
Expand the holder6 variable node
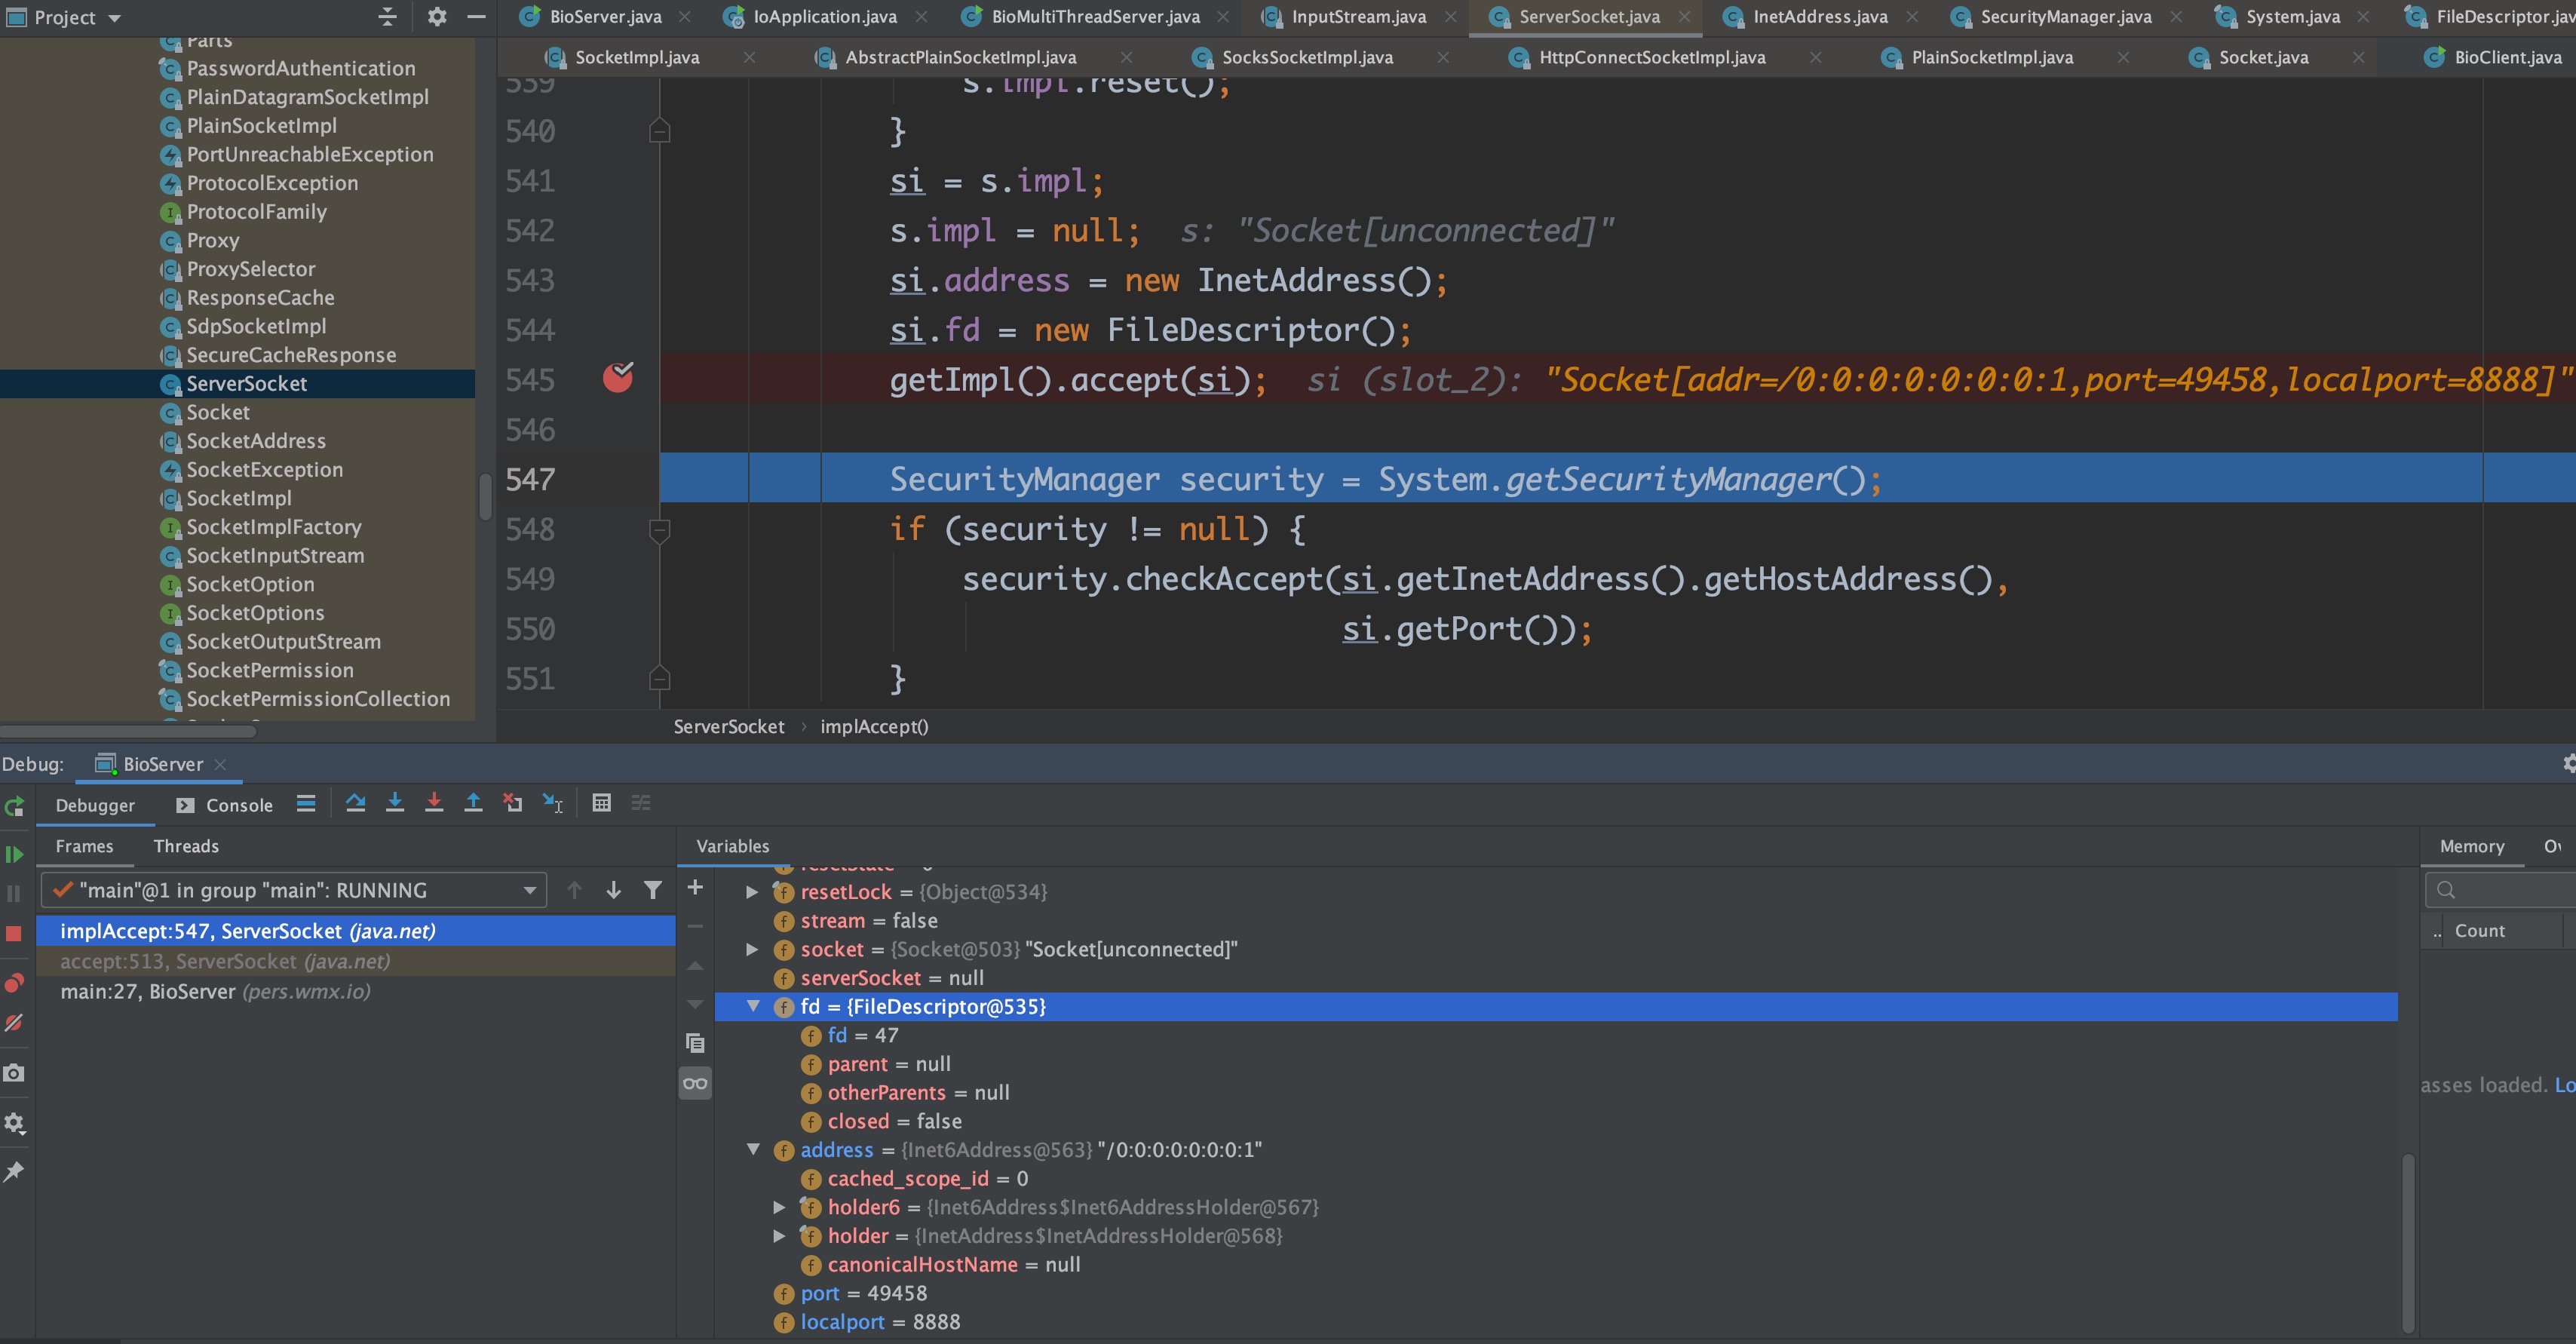[780, 1207]
